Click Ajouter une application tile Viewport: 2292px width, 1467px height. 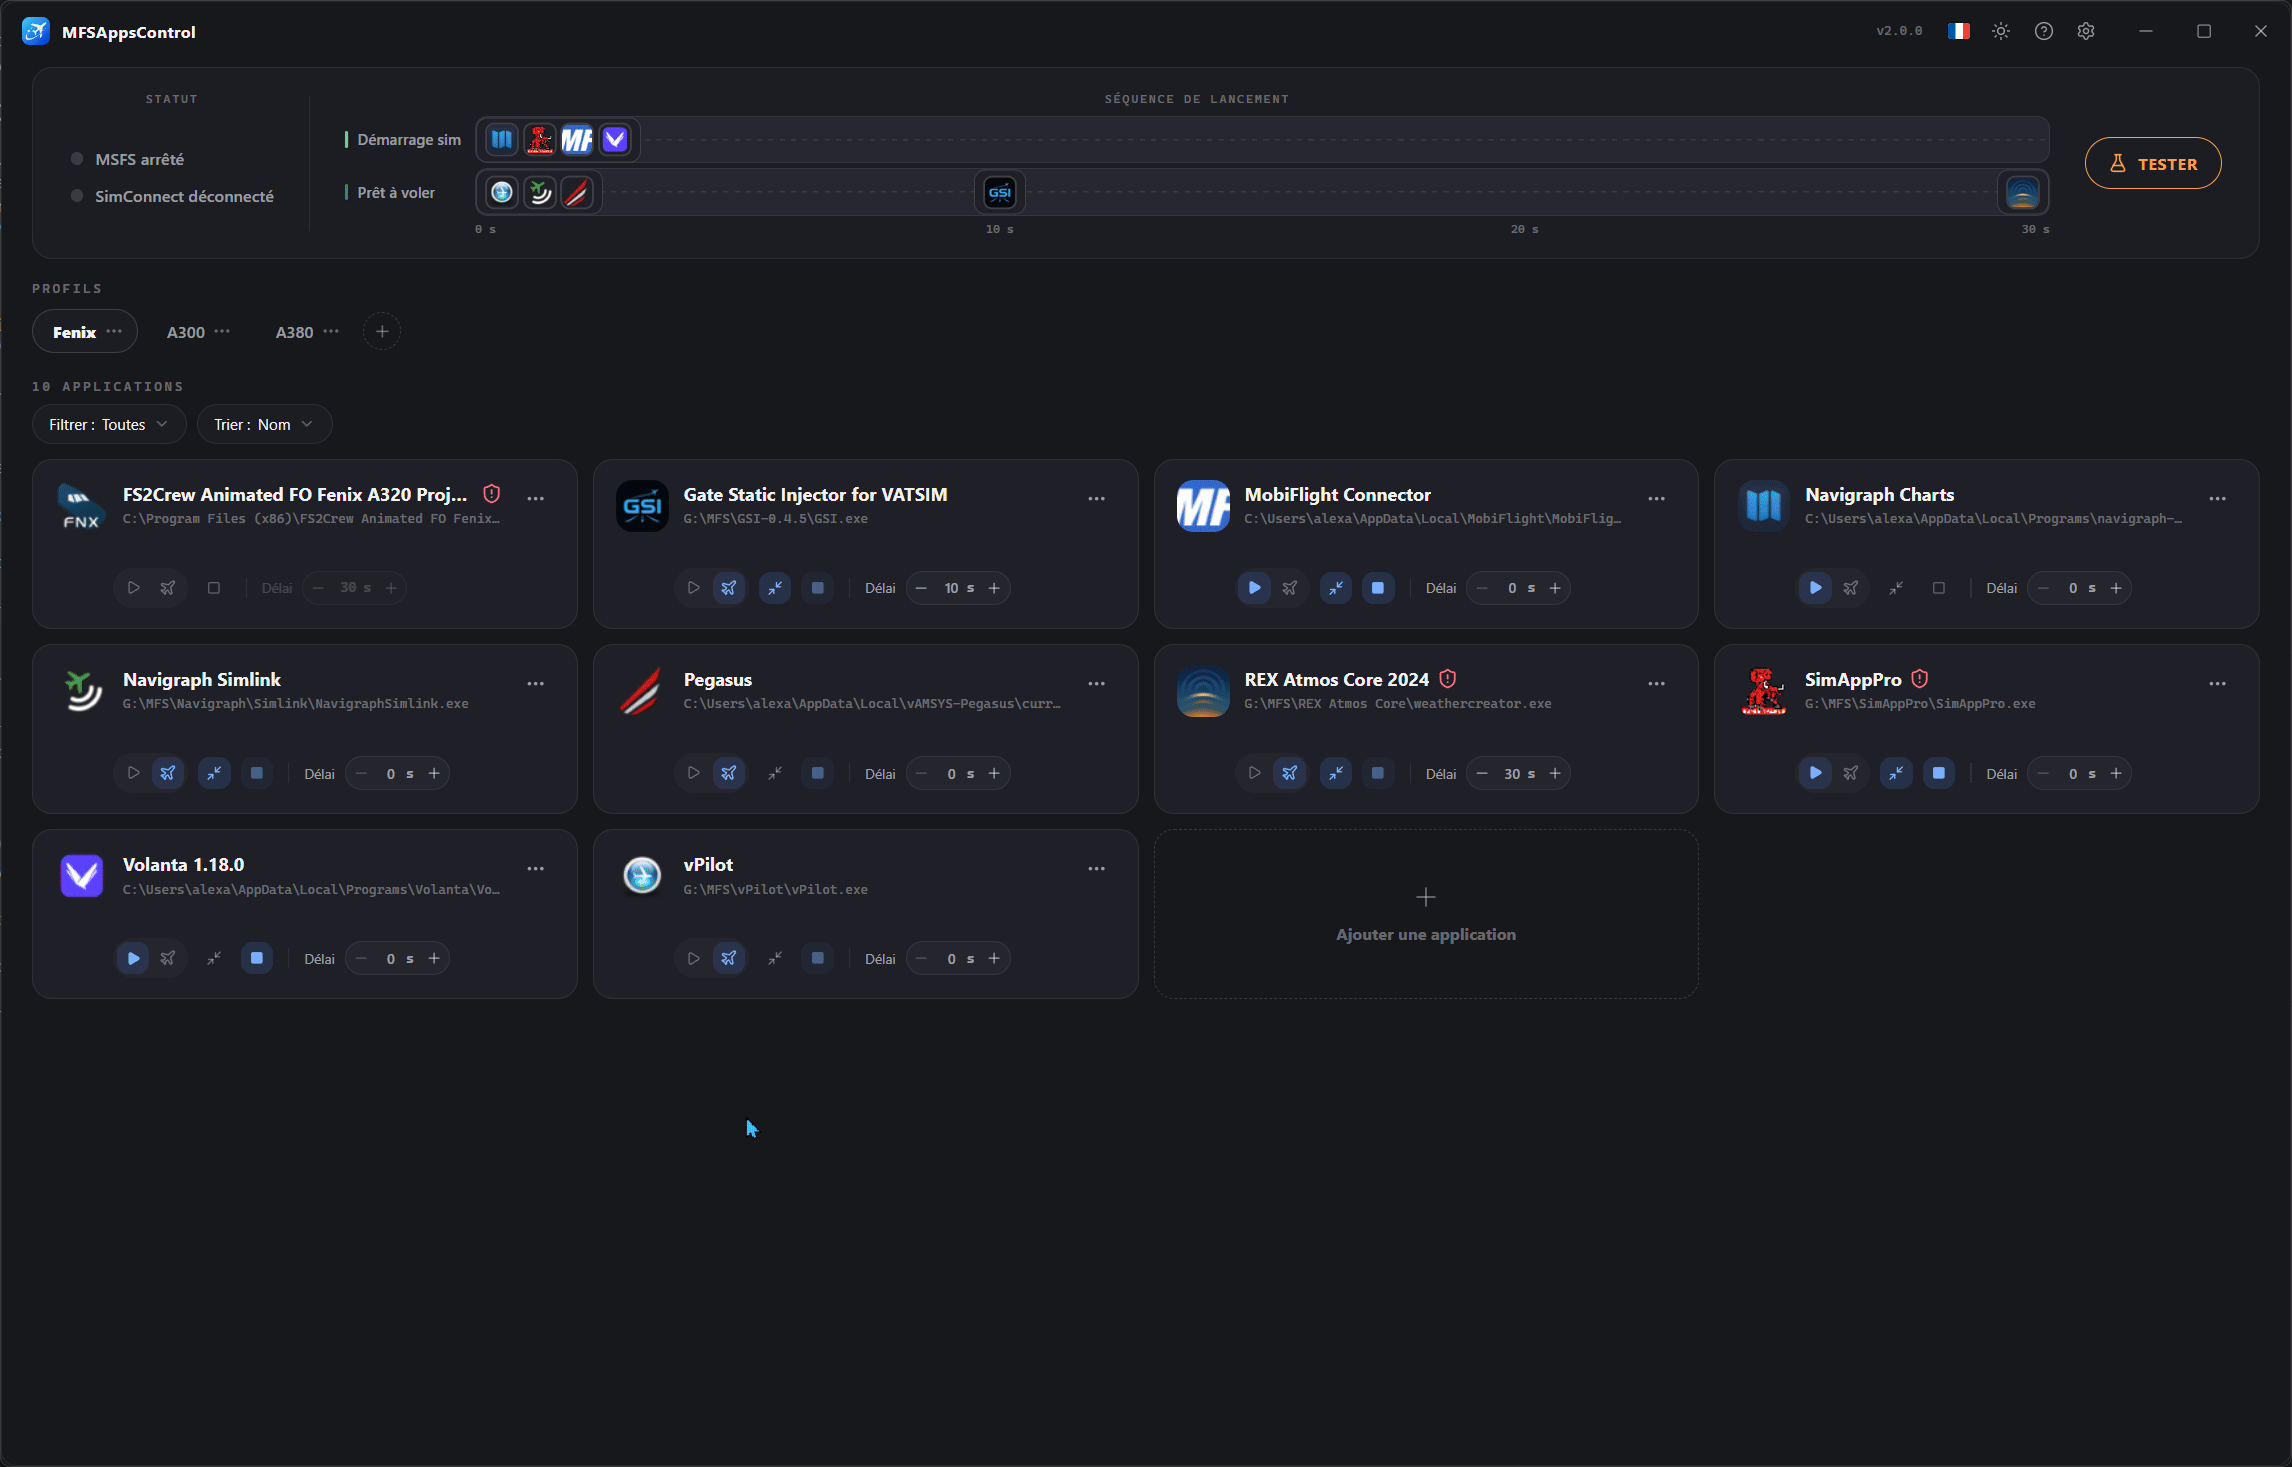coord(1426,914)
